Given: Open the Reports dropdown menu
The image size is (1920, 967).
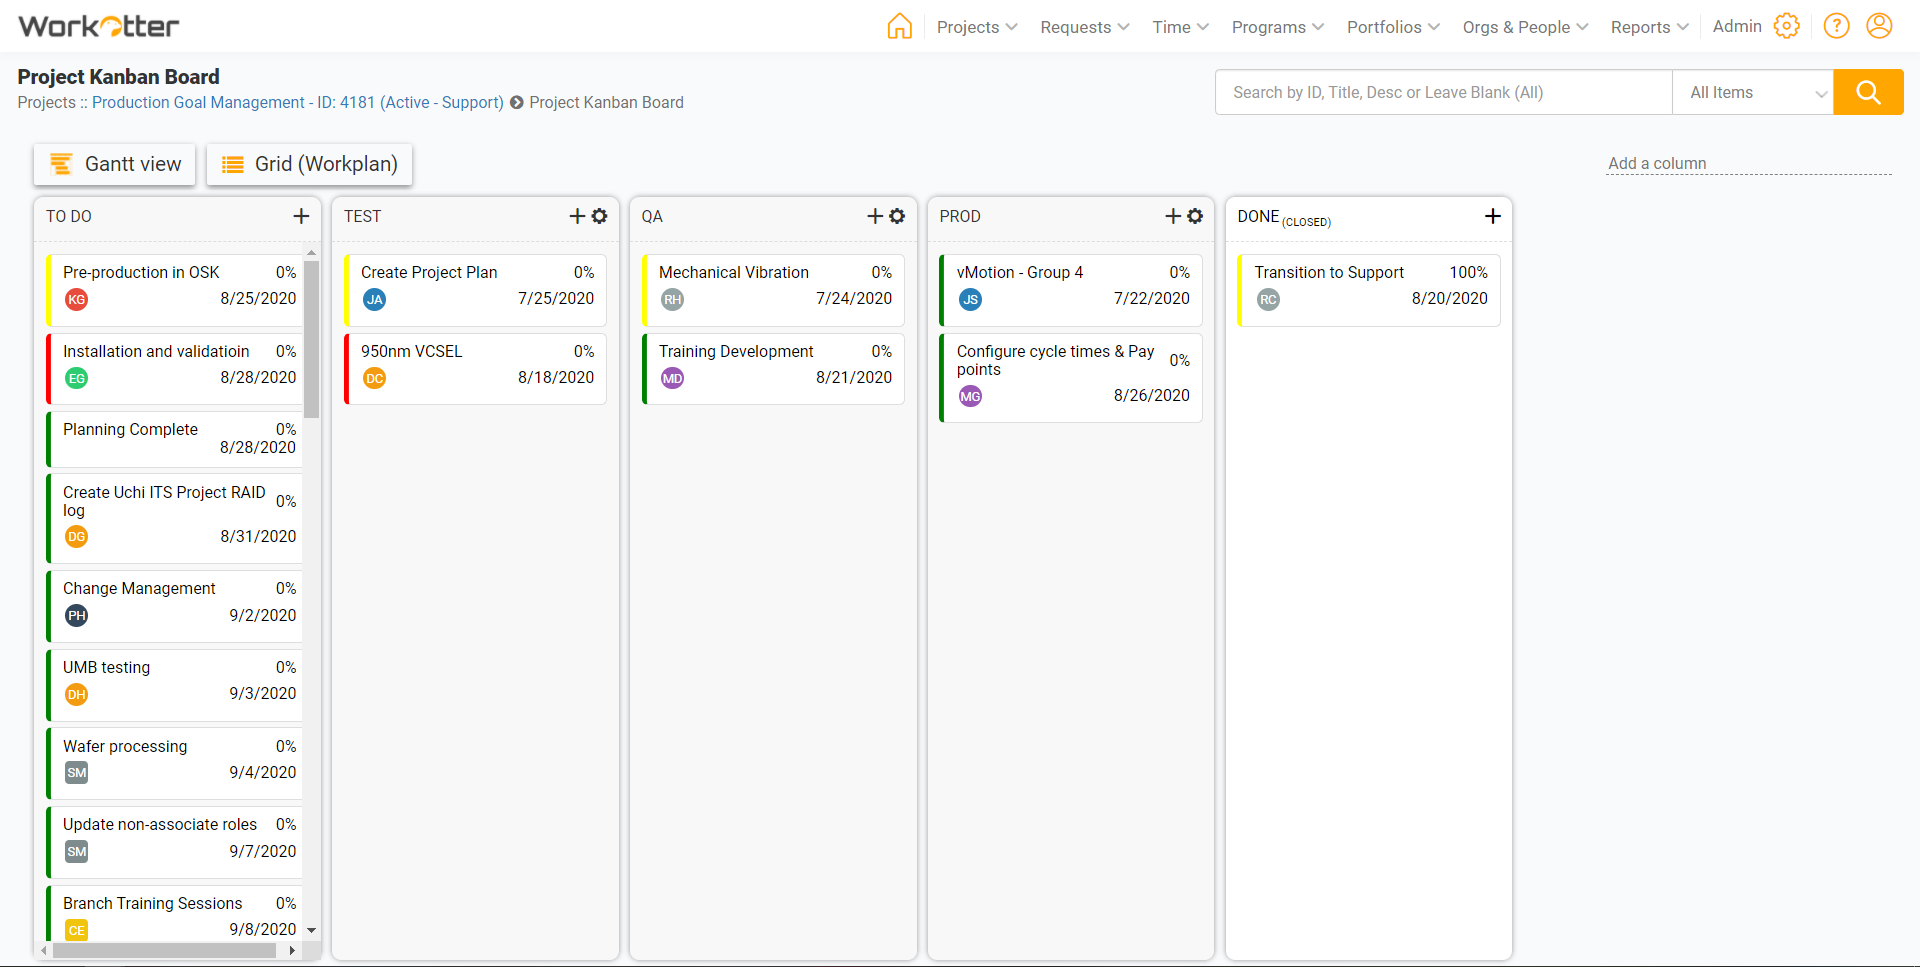Looking at the screenshot, I should point(1648,27).
